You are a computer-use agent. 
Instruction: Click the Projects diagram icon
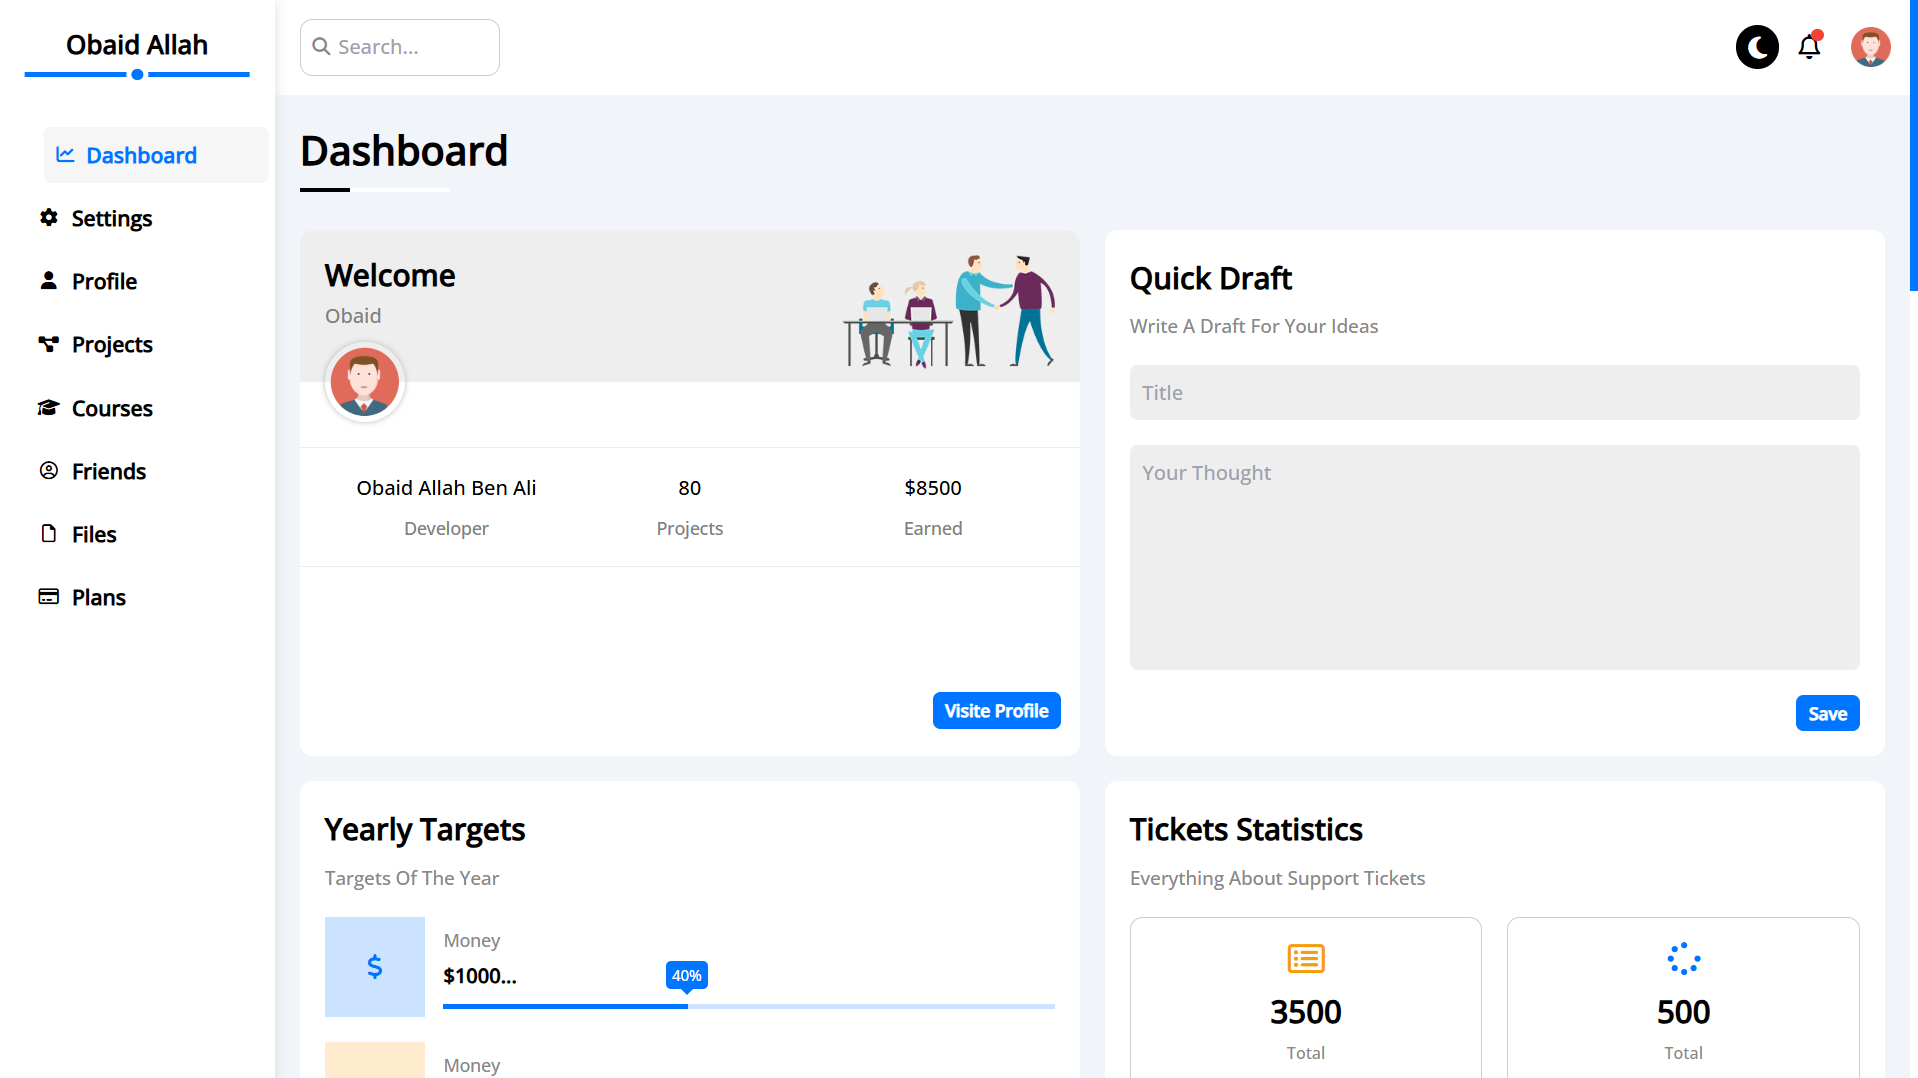coord(48,344)
